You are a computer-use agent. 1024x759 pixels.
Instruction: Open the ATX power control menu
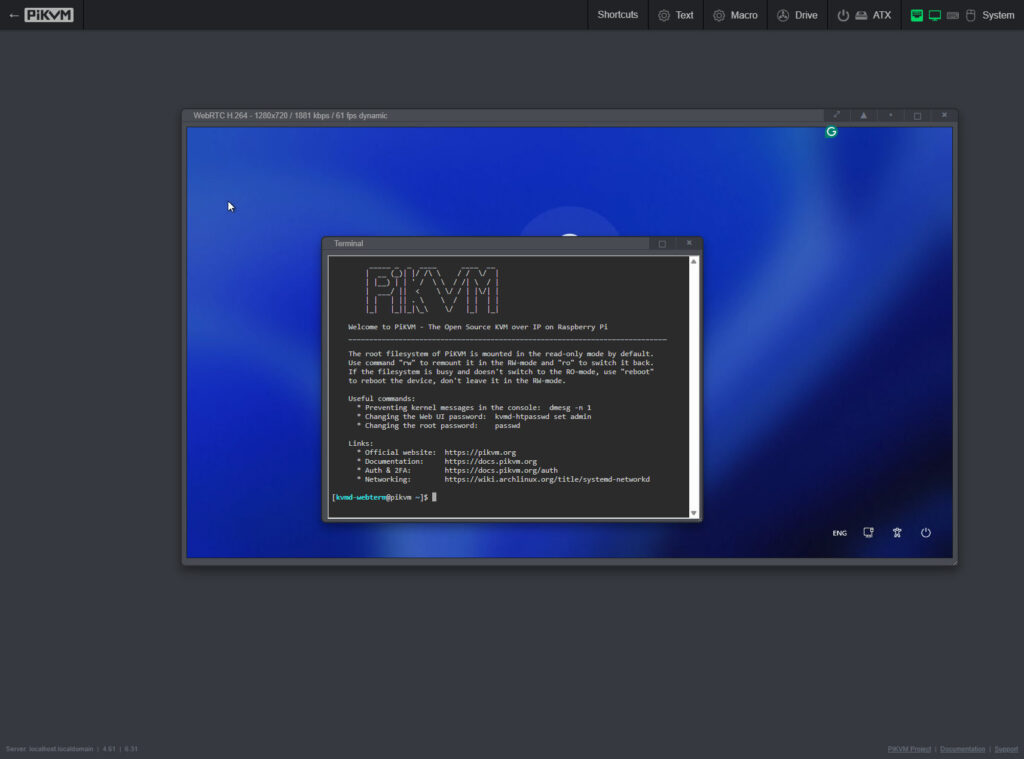tap(864, 15)
